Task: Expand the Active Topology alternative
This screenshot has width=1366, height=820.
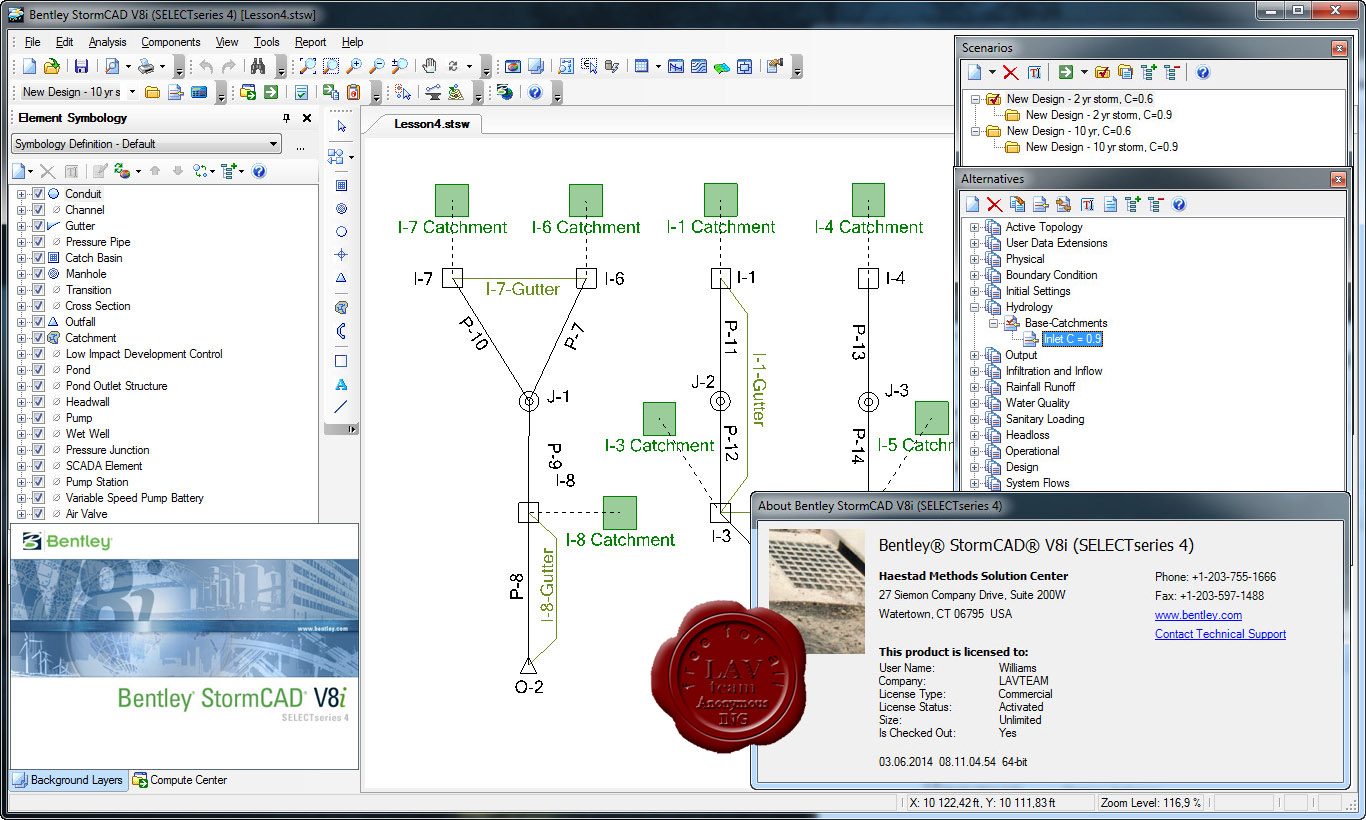Action: pos(975,227)
